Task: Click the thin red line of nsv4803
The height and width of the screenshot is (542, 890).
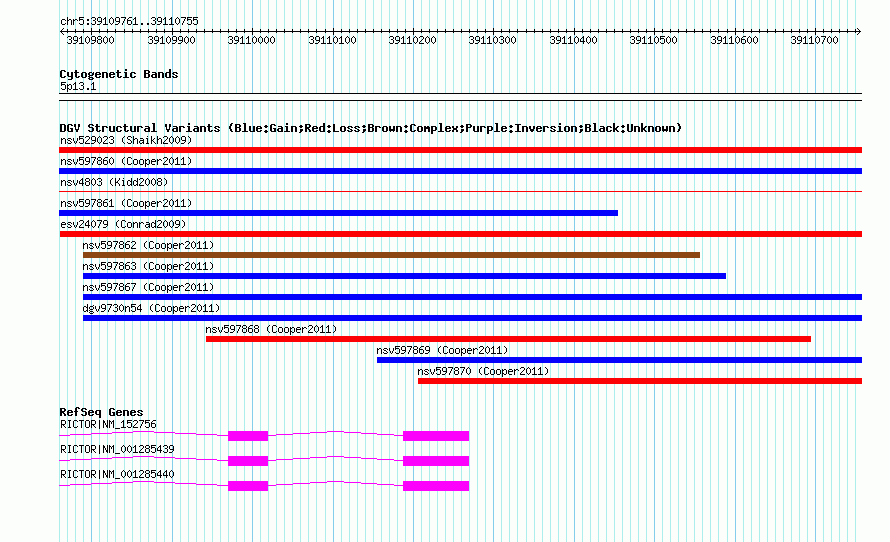Action: tap(460, 192)
